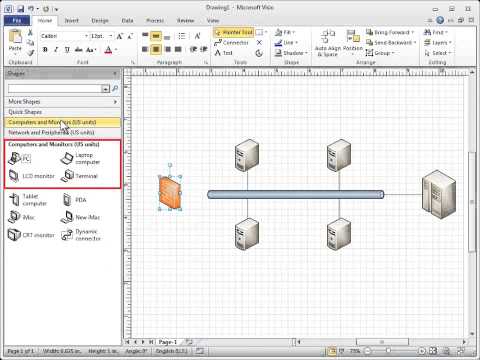Select the Laptop computer shape
480x360 pixels.
[80, 159]
